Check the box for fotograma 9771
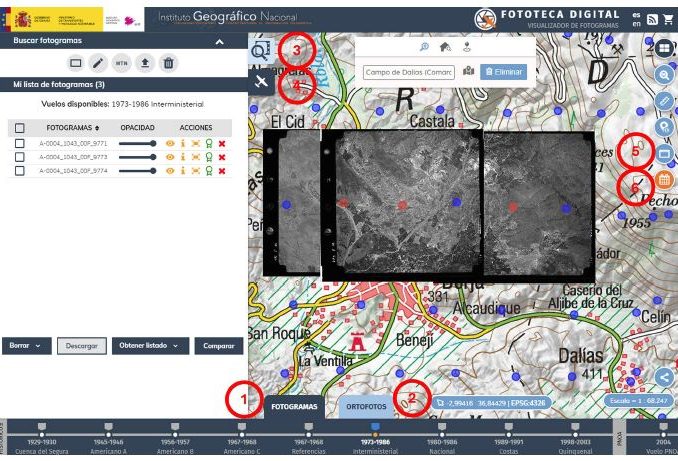 (20, 144)
